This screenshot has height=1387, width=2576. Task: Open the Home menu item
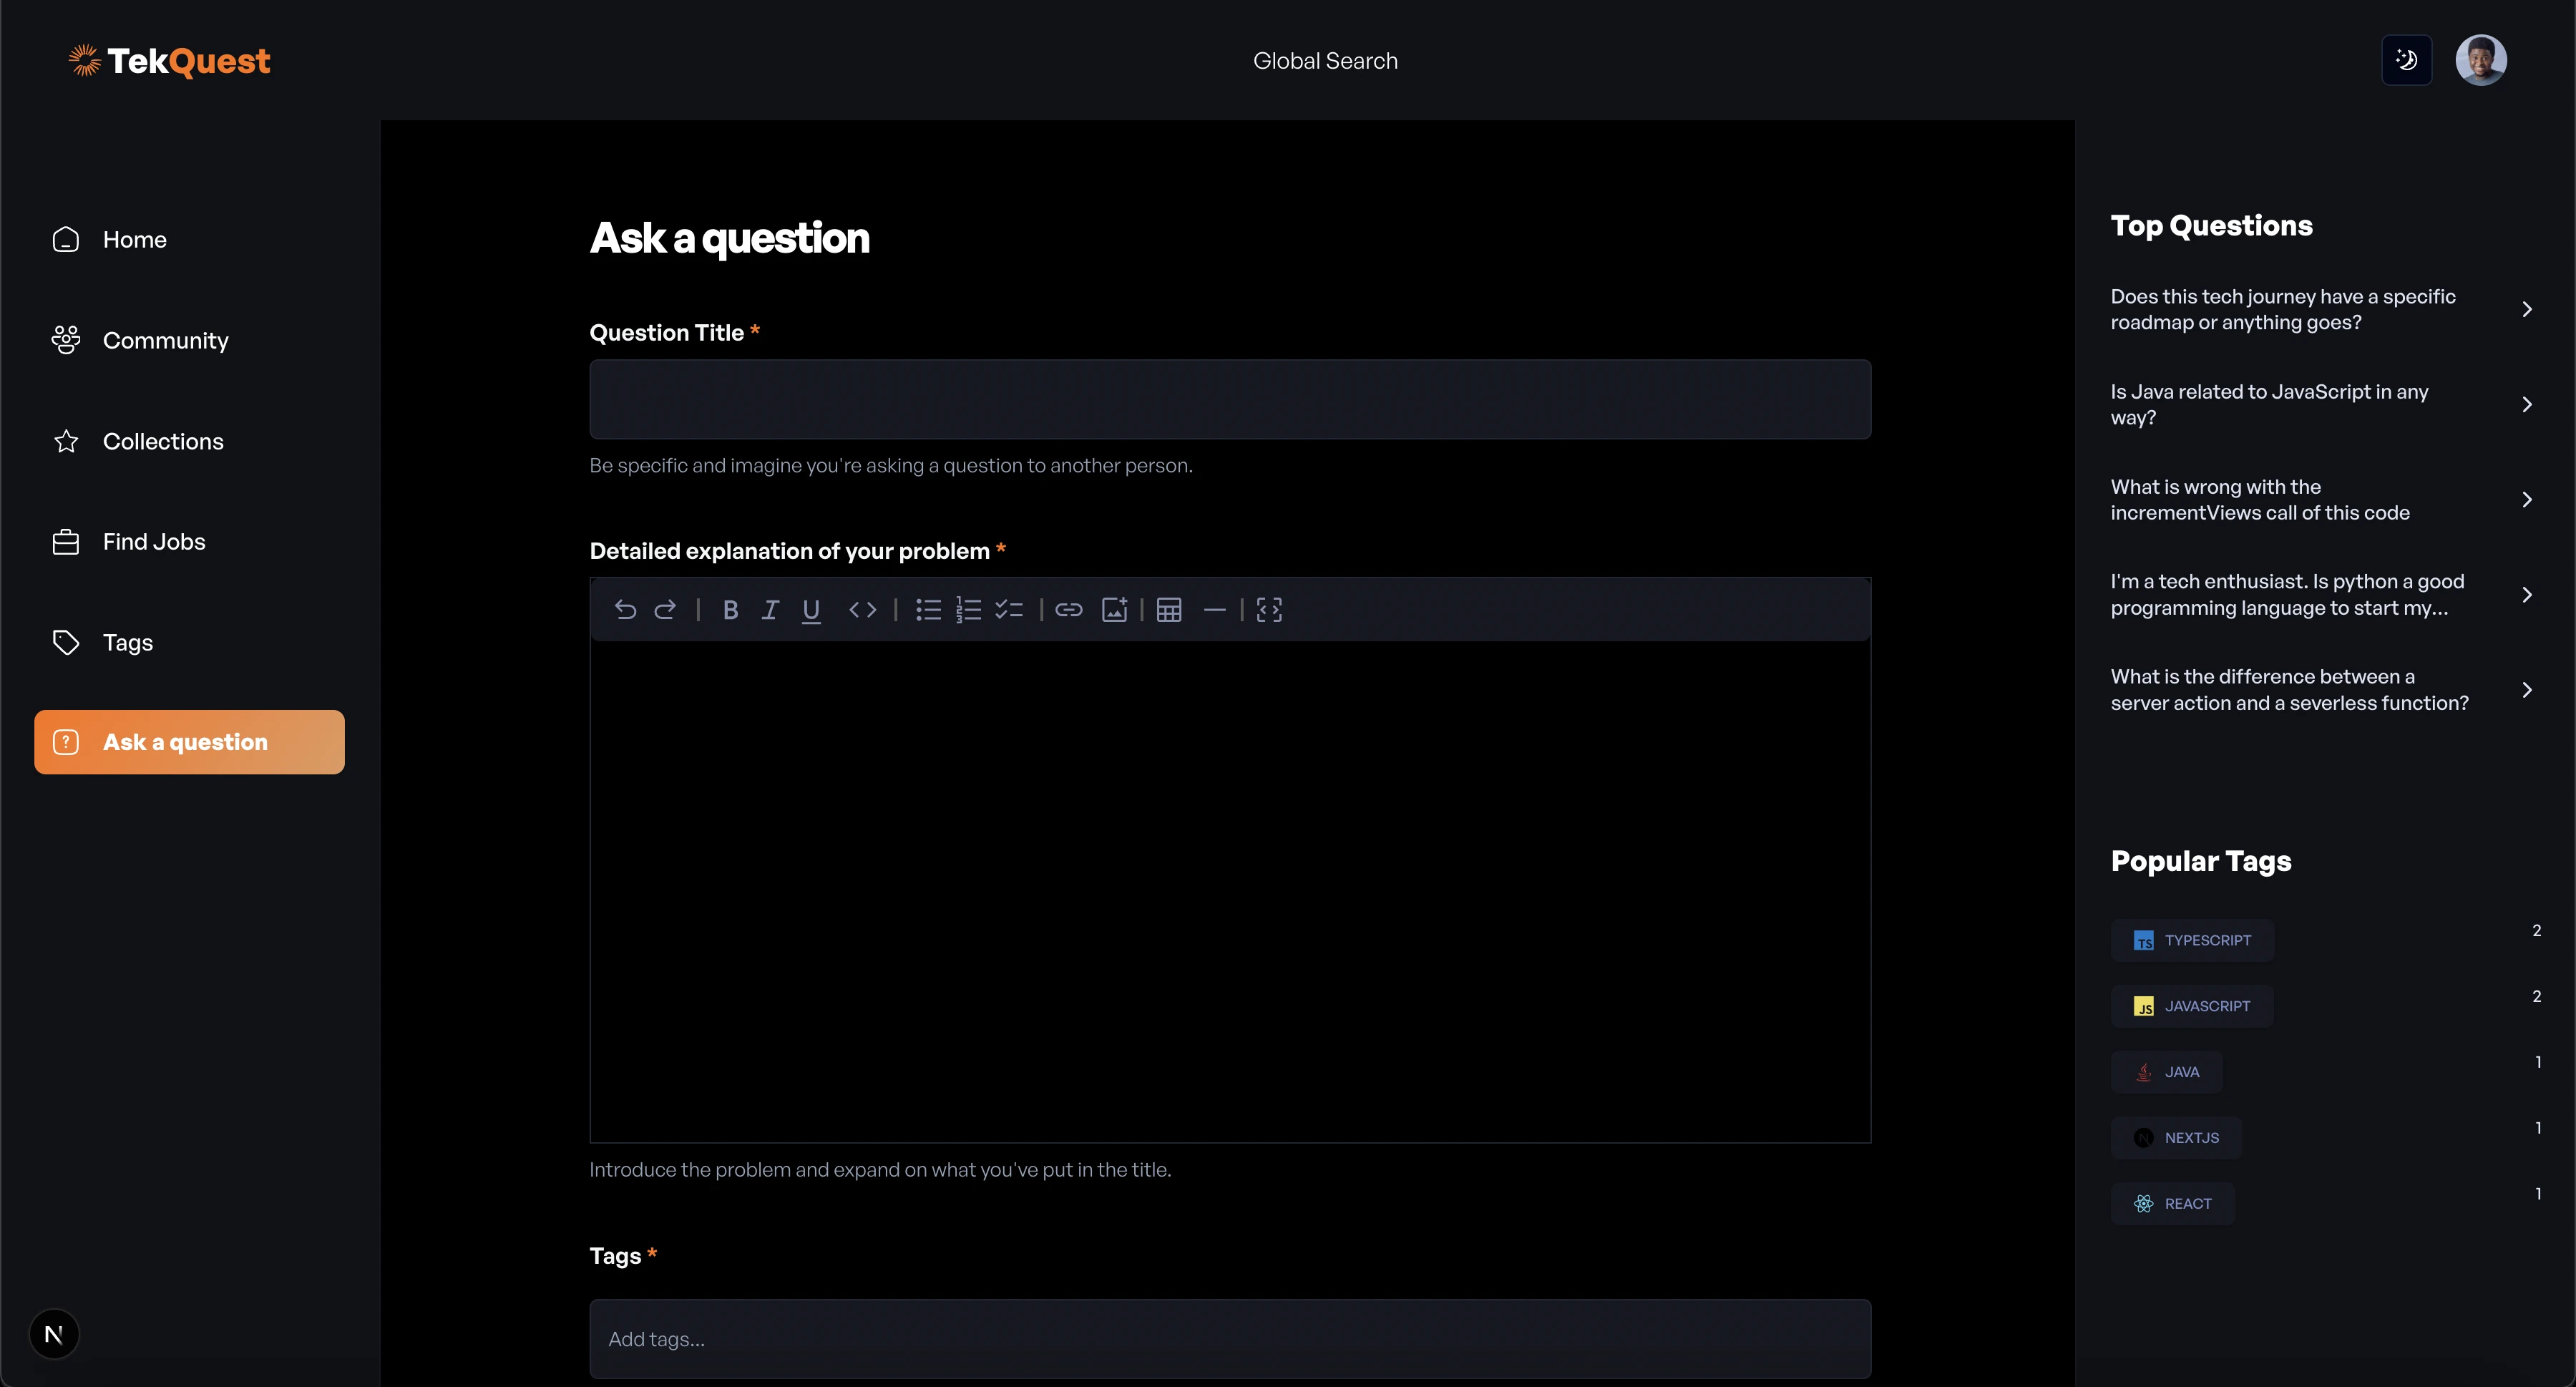click(x=189, y=240)
